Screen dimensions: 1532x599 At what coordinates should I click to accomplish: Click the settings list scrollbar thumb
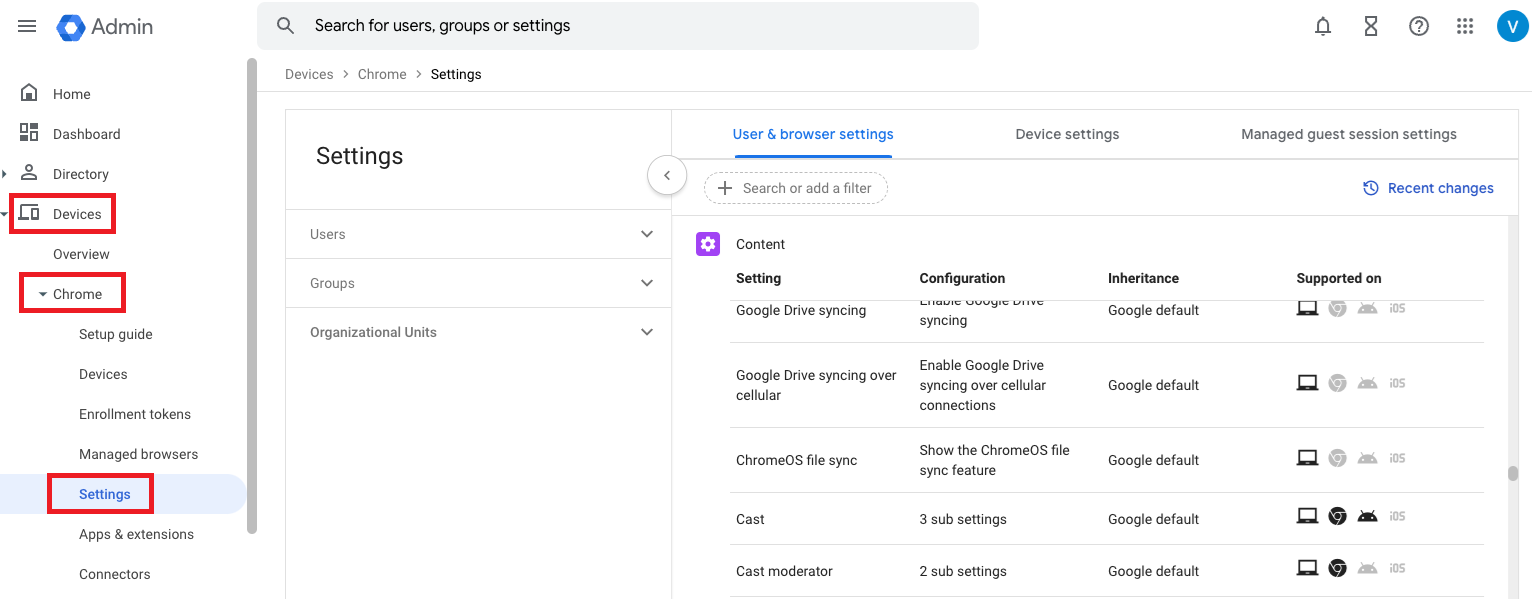[x=1513, y=474]
